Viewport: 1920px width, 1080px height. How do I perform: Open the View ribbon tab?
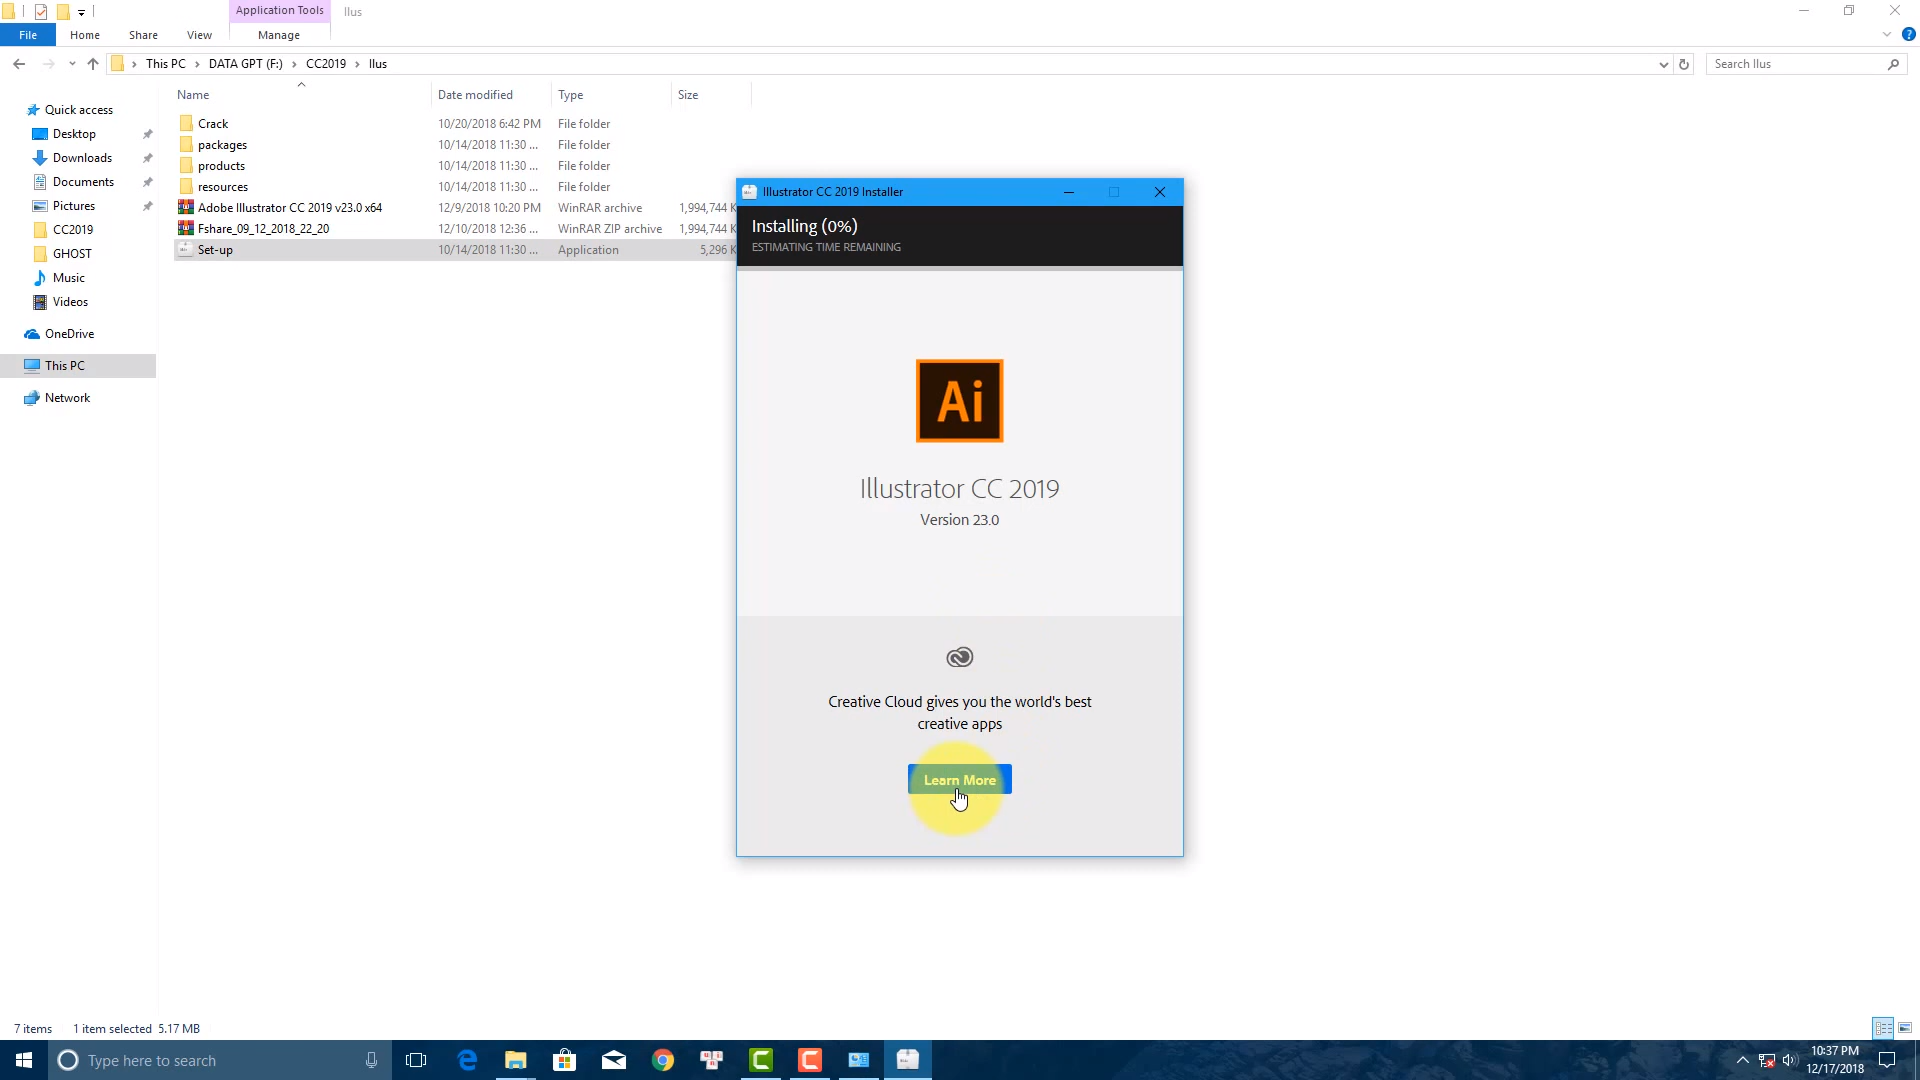199,35
